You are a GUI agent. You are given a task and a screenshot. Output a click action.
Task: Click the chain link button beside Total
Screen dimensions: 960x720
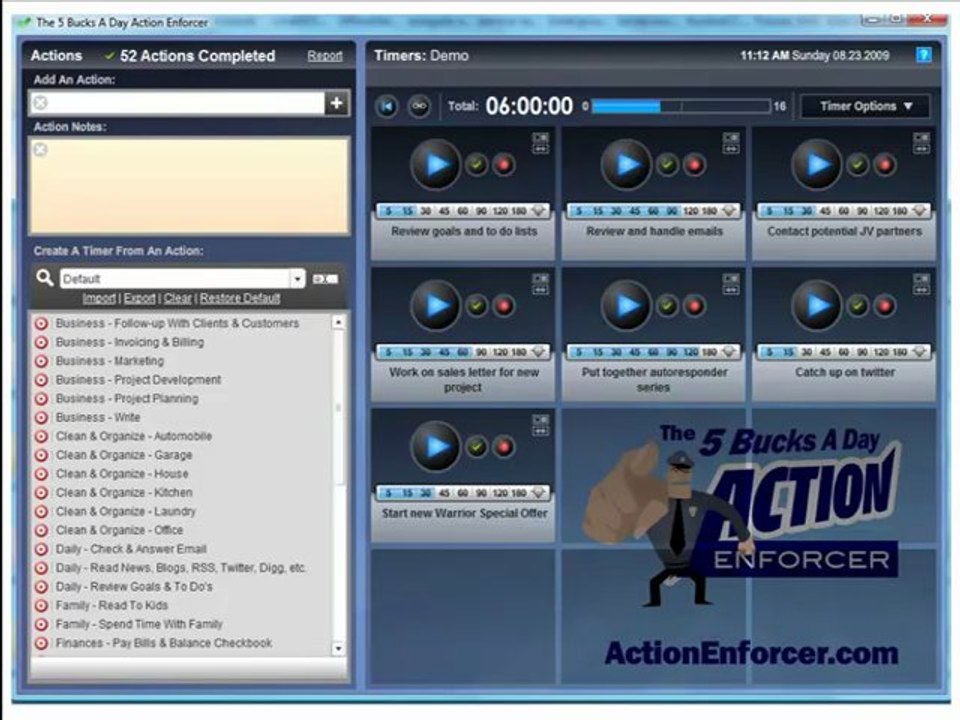(419, 106)
